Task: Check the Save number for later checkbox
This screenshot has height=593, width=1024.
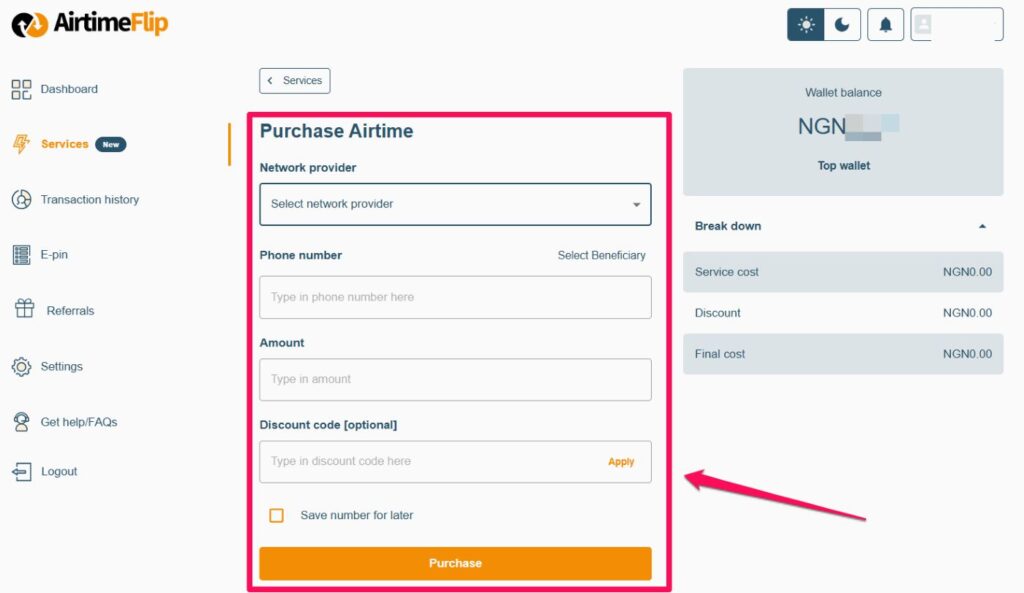Action: pos(276,514)
